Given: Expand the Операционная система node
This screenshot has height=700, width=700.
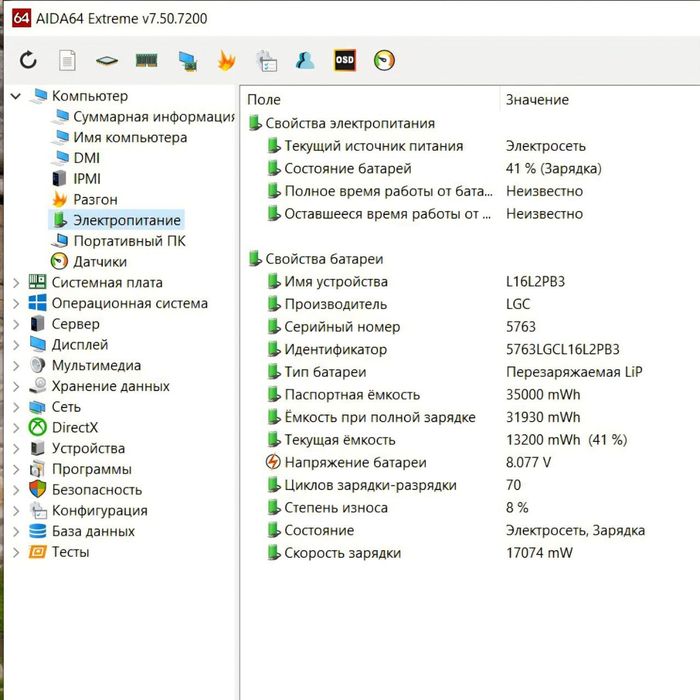Looking at the screenshot, I should tap(16, 304).
